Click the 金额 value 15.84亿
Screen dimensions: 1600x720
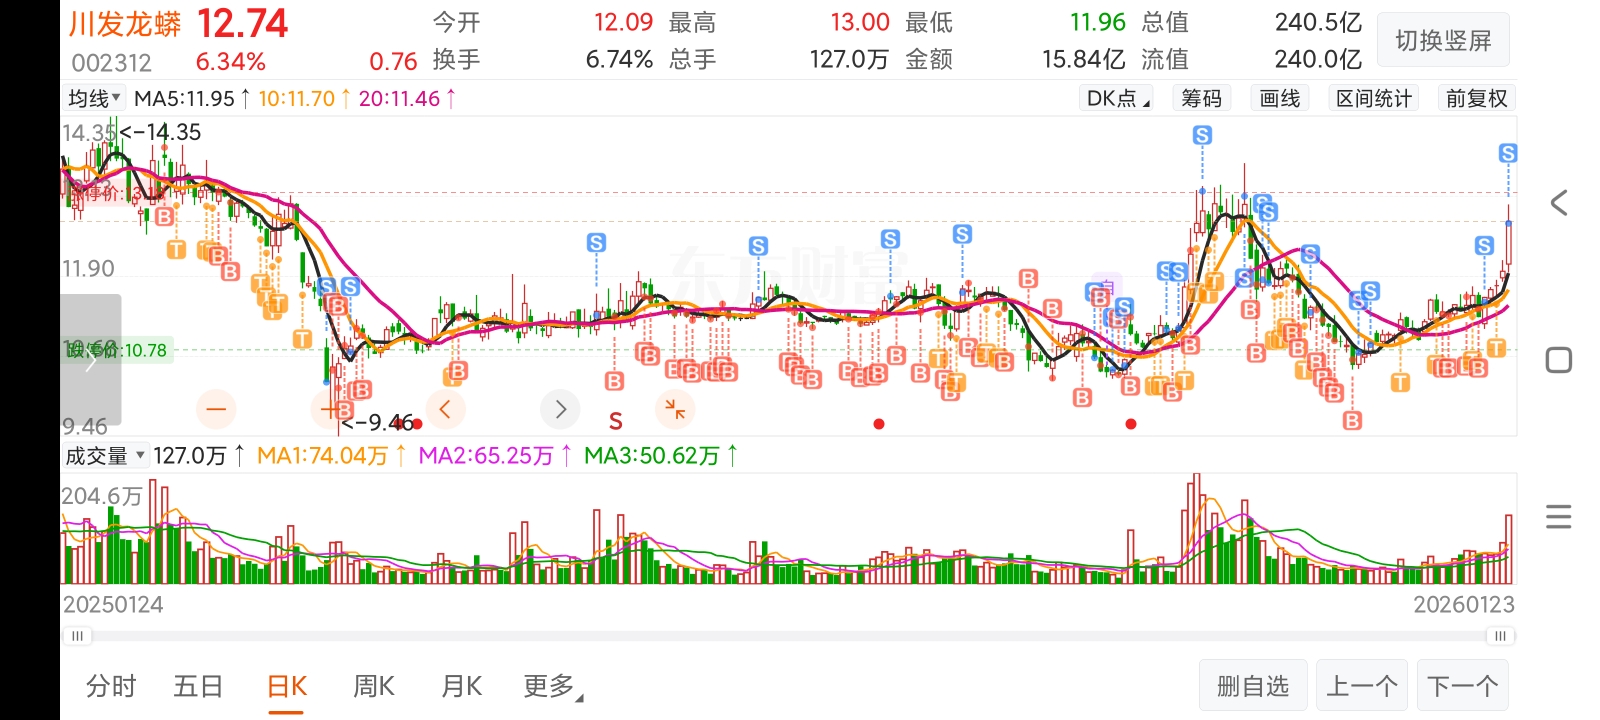pyautogui.click(x=1083, y=60)
